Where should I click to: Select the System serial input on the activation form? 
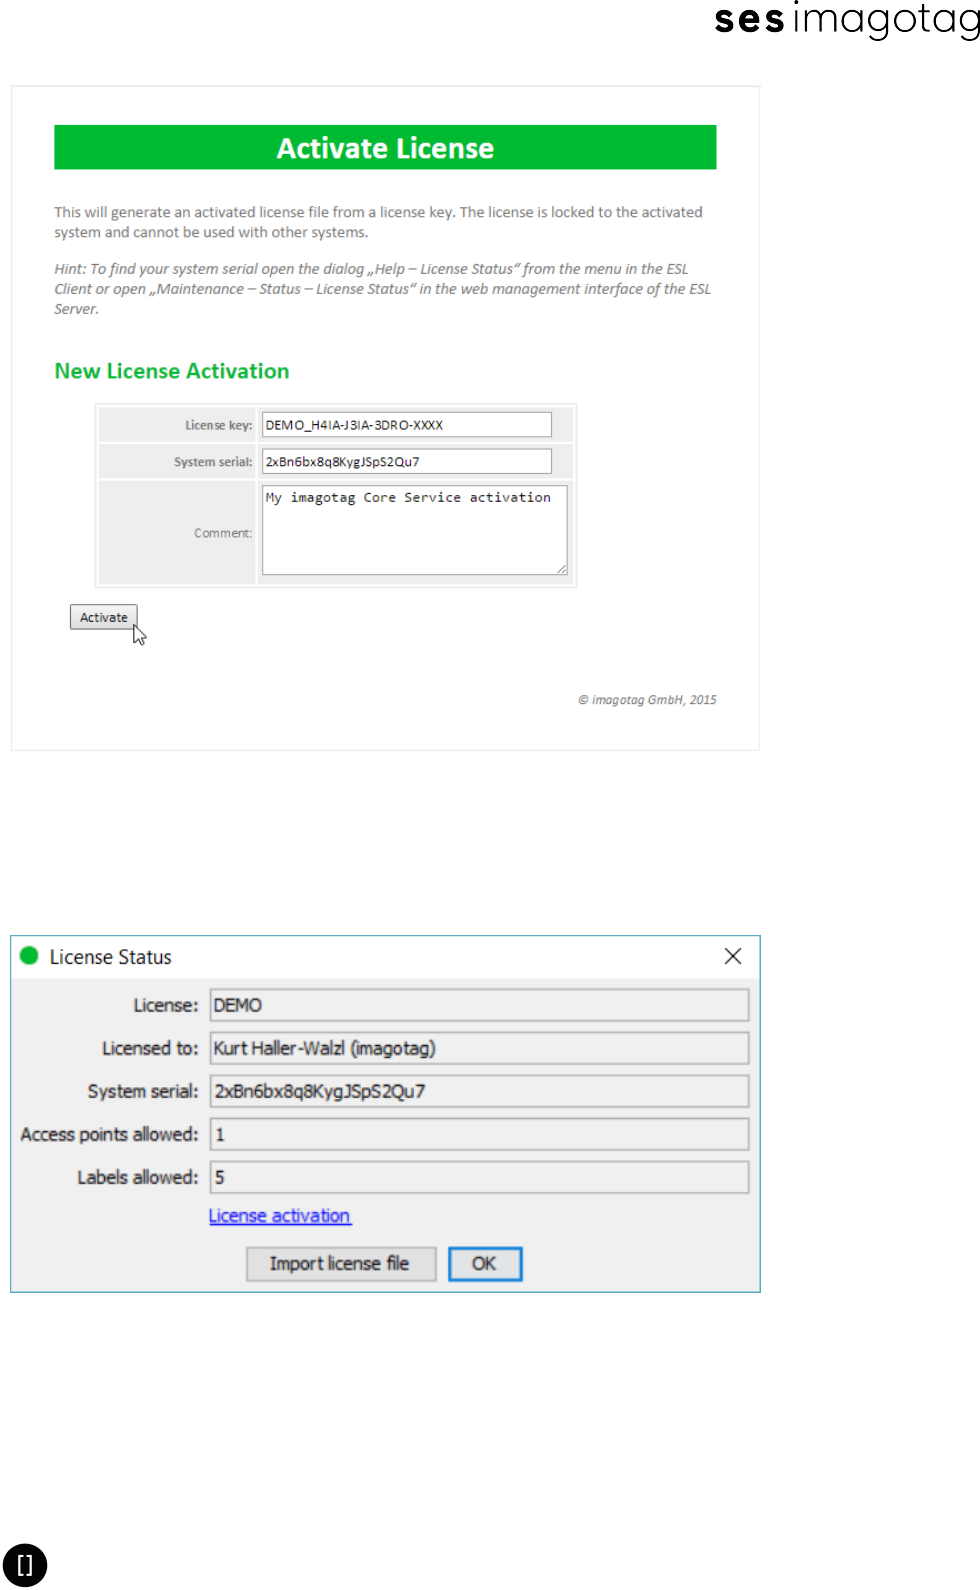coord(406,461)
